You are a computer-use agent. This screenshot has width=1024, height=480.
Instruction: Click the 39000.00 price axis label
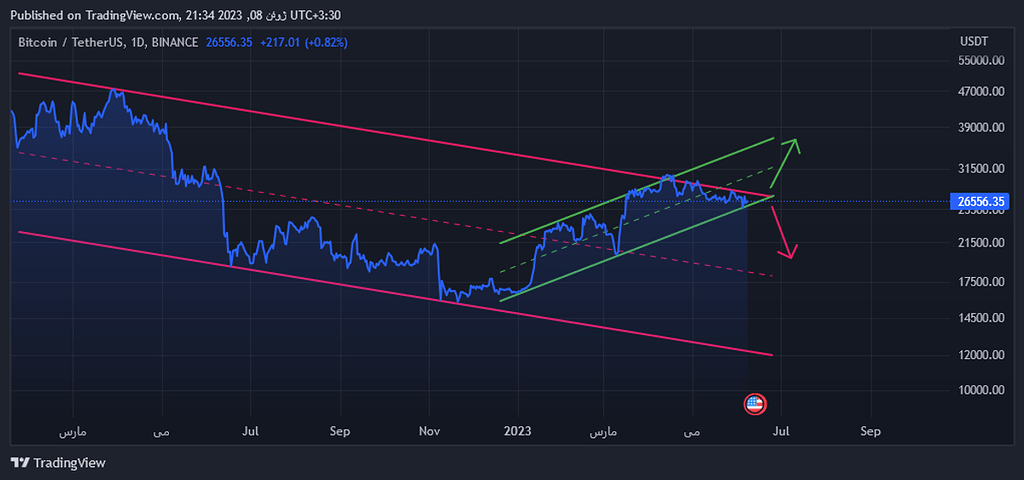click(979, 128)
